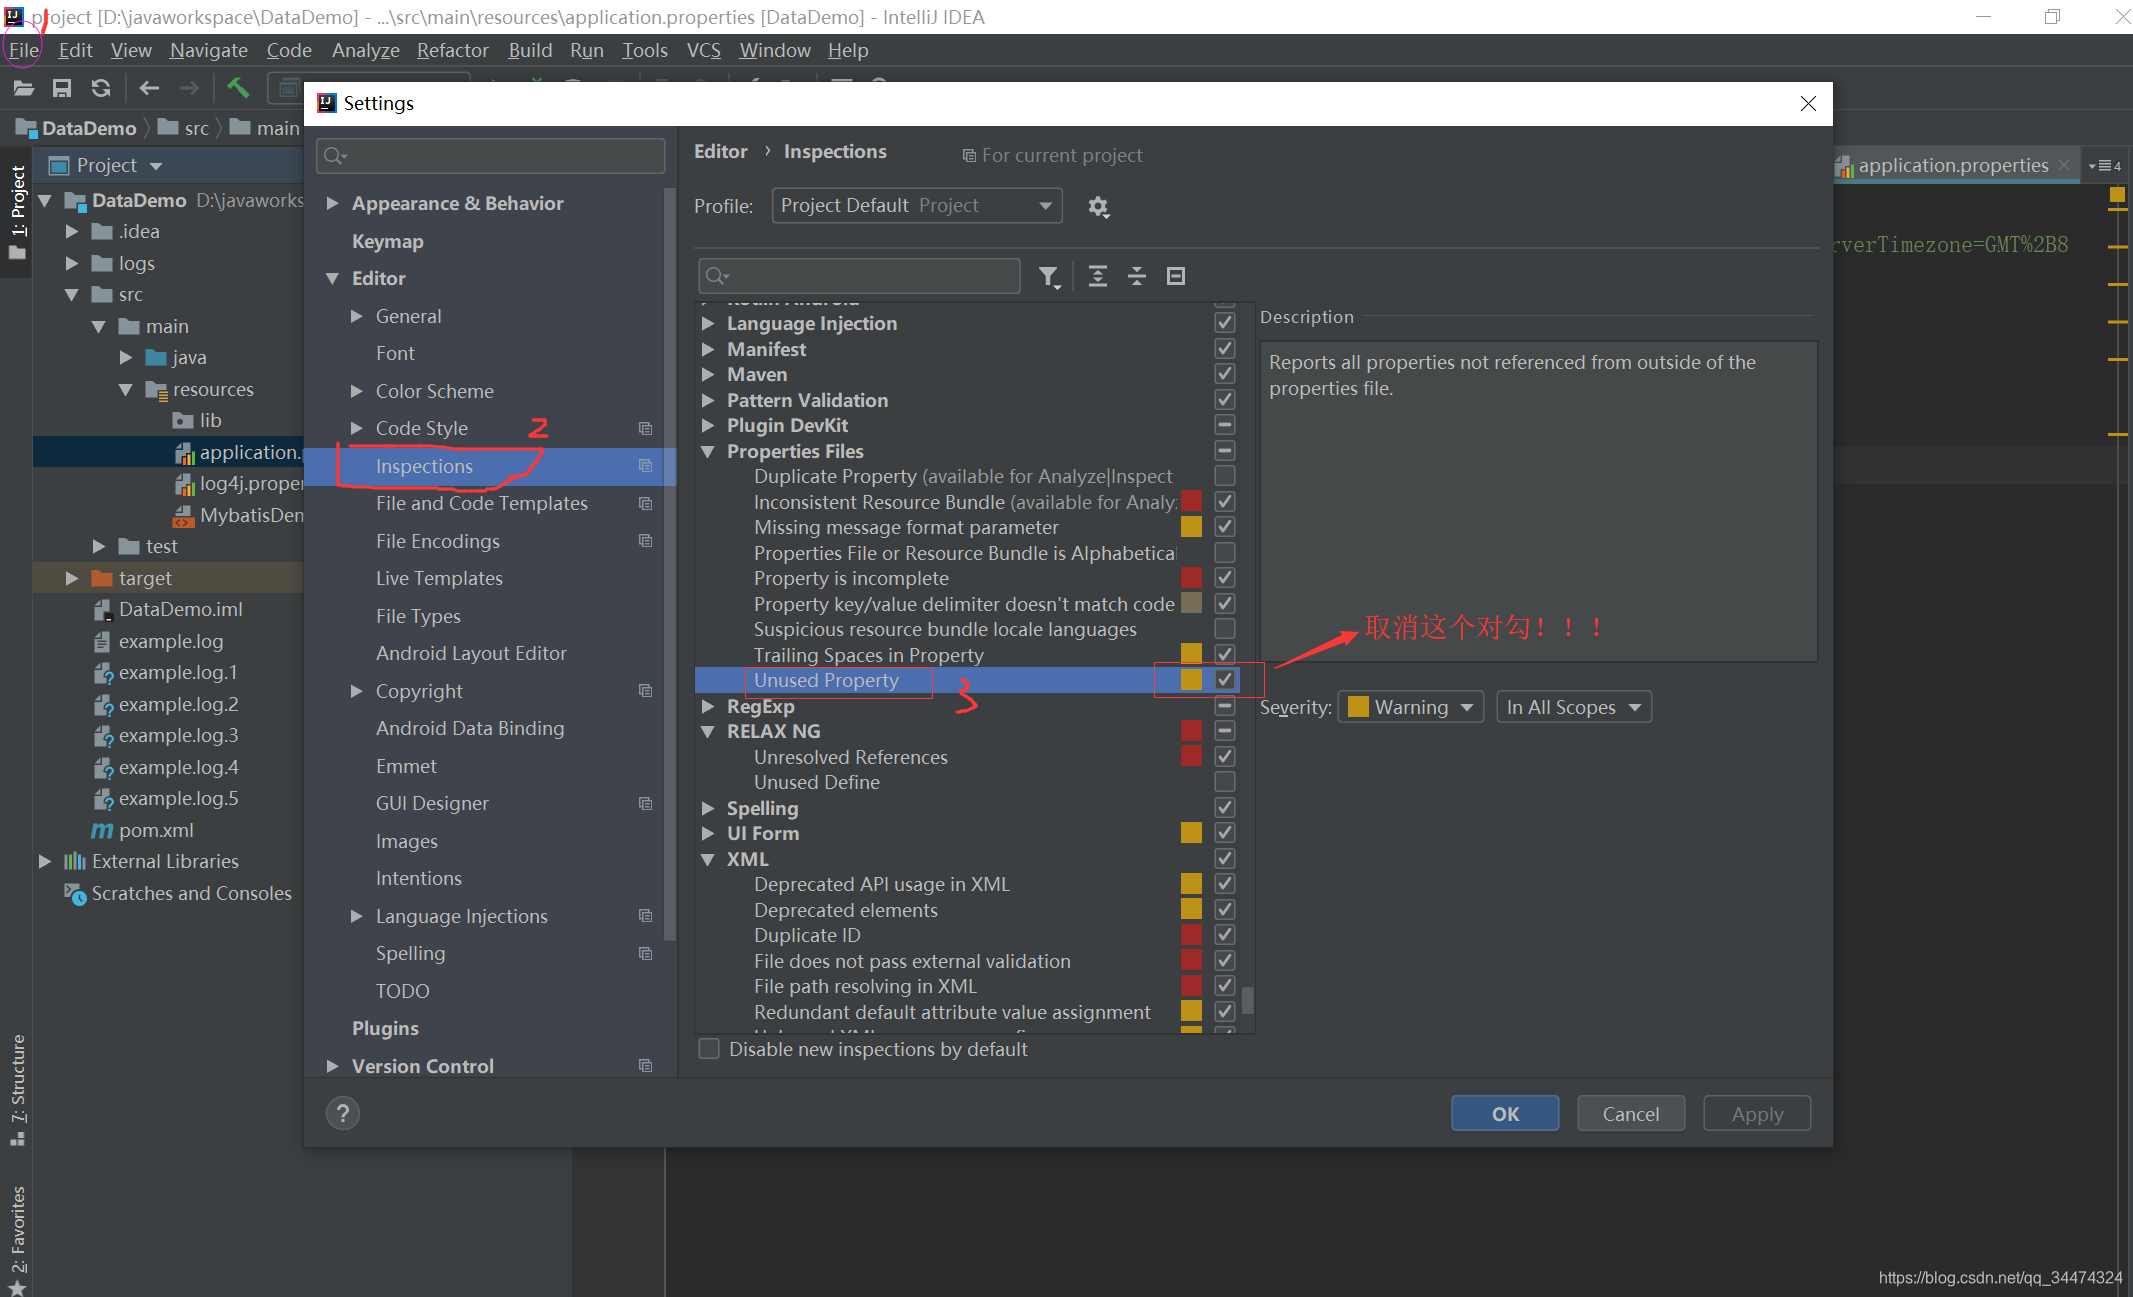Screen dimensions: 2133x1297
Task: Click the help question mark button
Action: 343,1113
